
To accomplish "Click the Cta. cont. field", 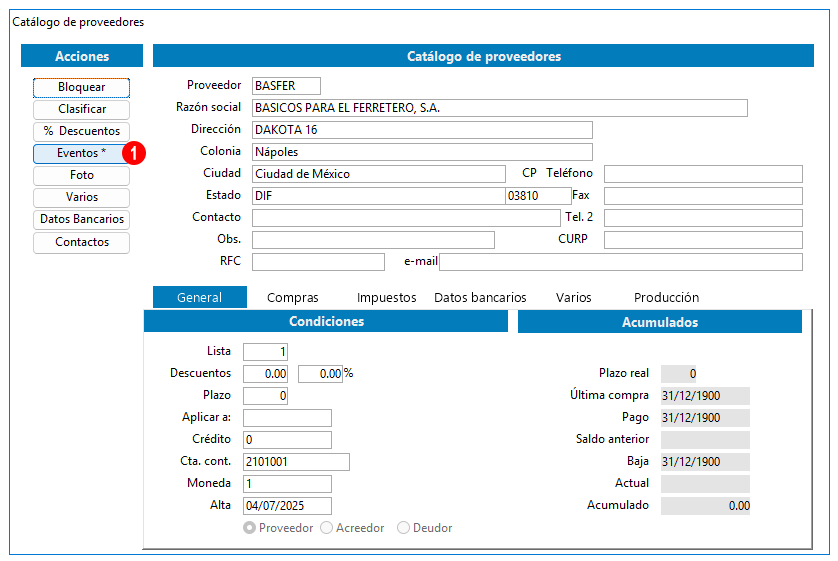I will tap(296, 462).
